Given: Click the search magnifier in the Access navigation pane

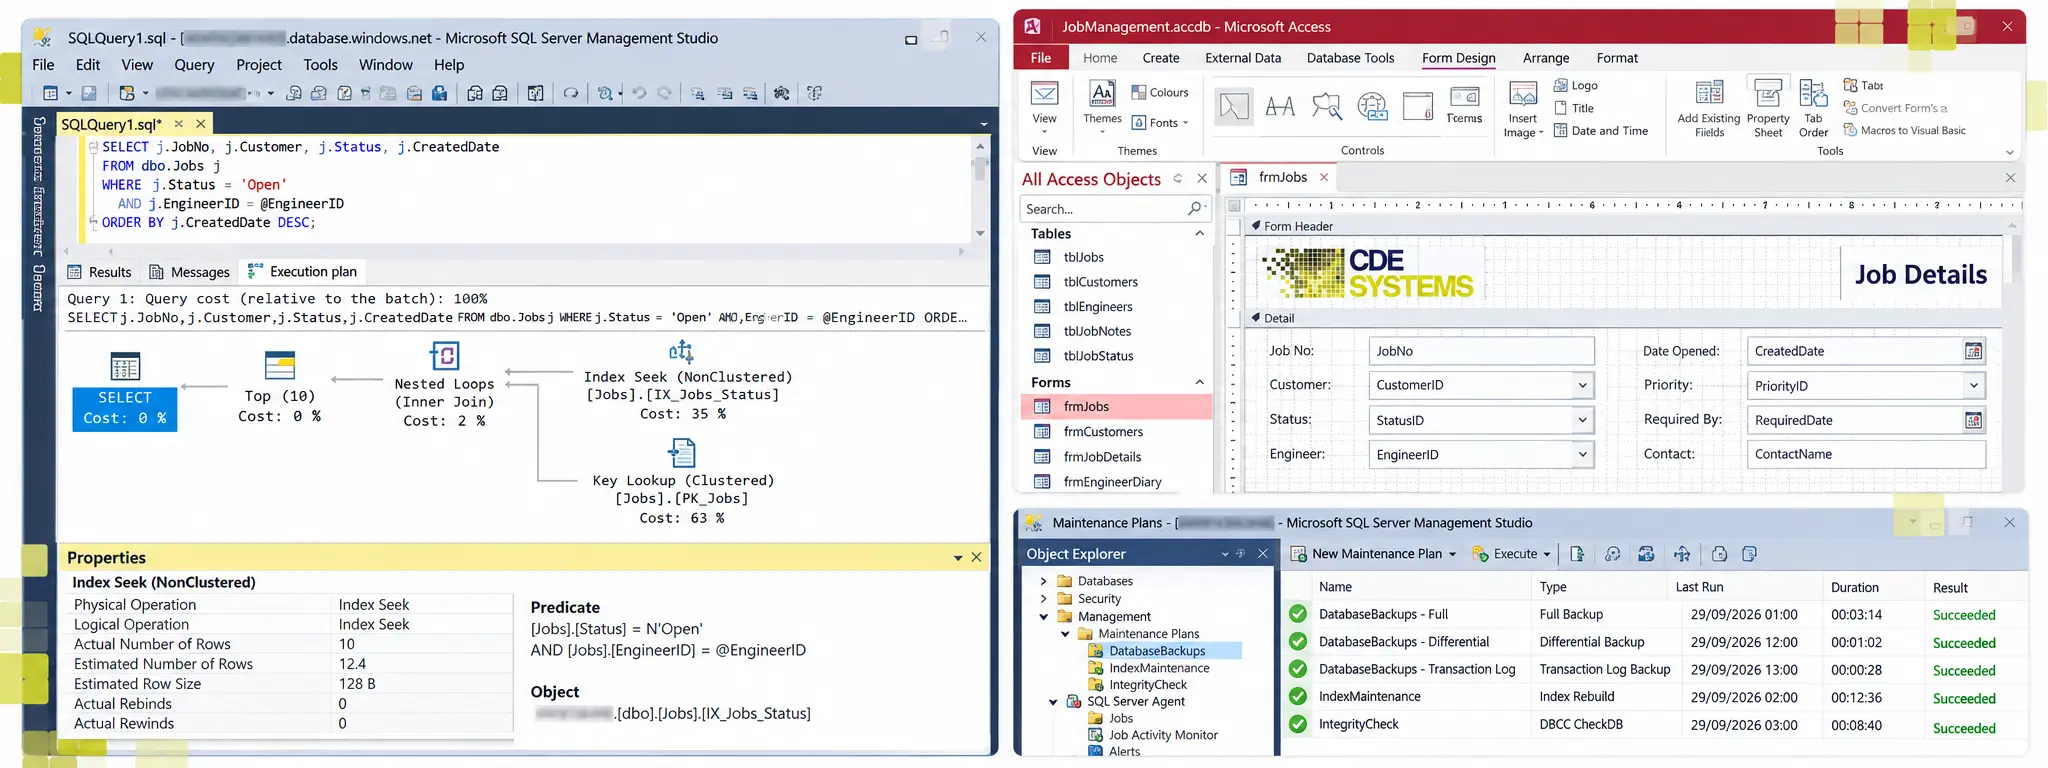Looking at the screenshot, I should coord(1194,208).
